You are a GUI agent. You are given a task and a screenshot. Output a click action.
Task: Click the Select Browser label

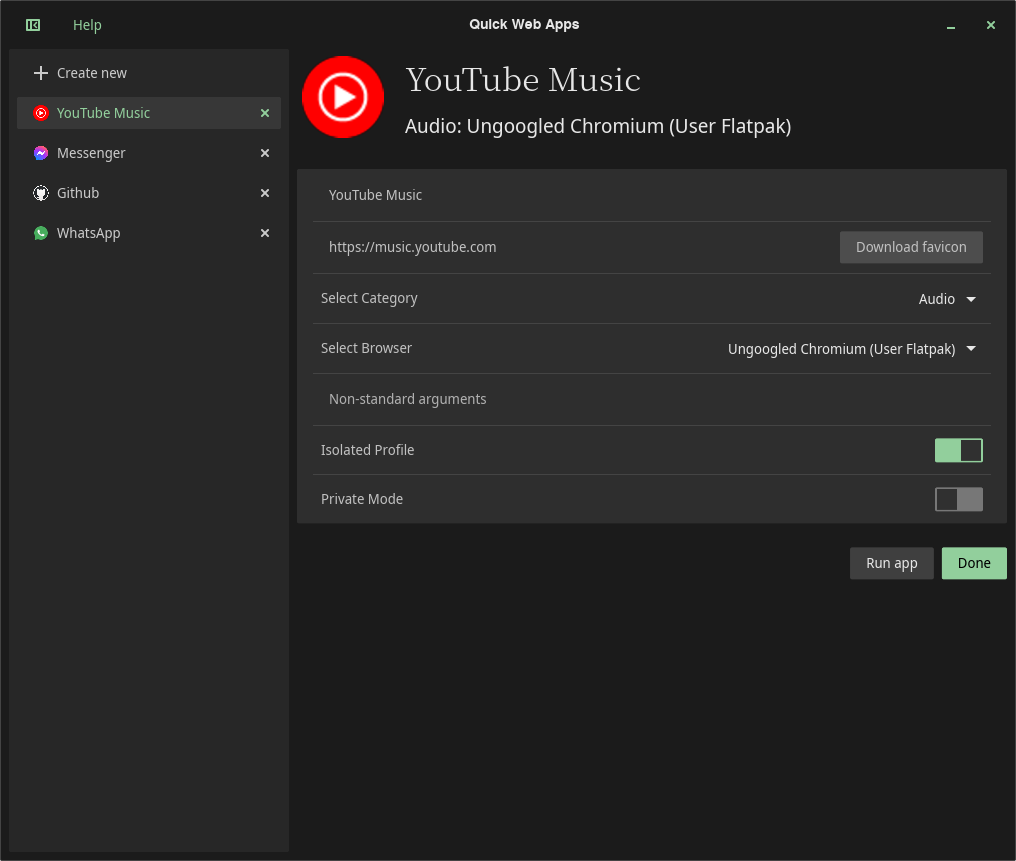tap(366, 349)
